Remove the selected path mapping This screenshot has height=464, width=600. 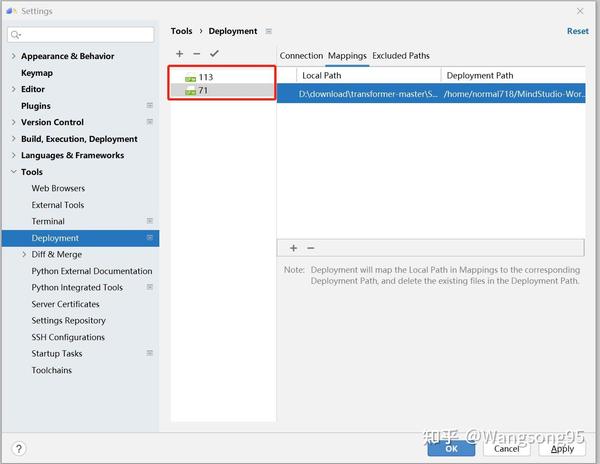tap(310, 248)
